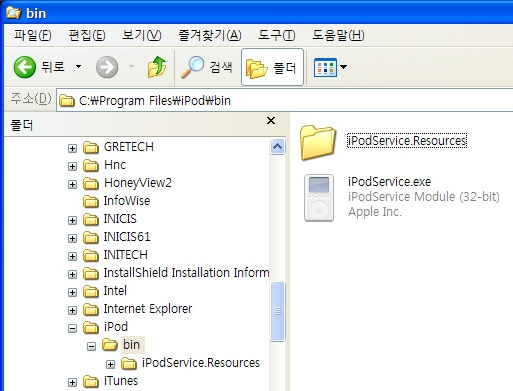This screenshot has width=513, height=391.
Task: Select the iTunes folder icon in tree
Action: pyautogui.click(x=91, y=381)
